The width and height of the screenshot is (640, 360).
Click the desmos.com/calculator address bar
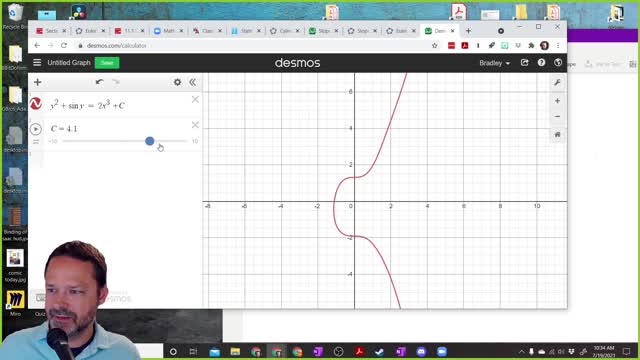[253, 46]
